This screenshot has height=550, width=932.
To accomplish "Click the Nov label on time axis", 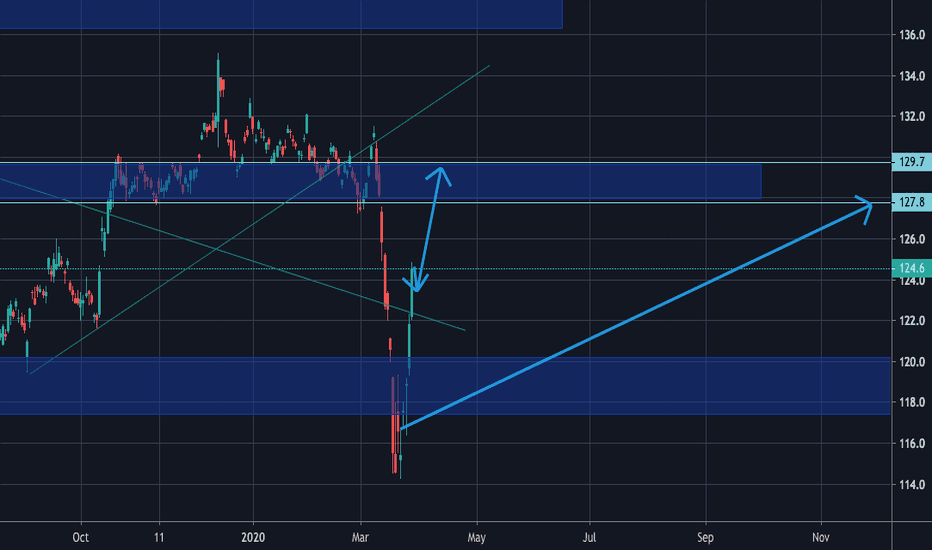I will [821, 538].
